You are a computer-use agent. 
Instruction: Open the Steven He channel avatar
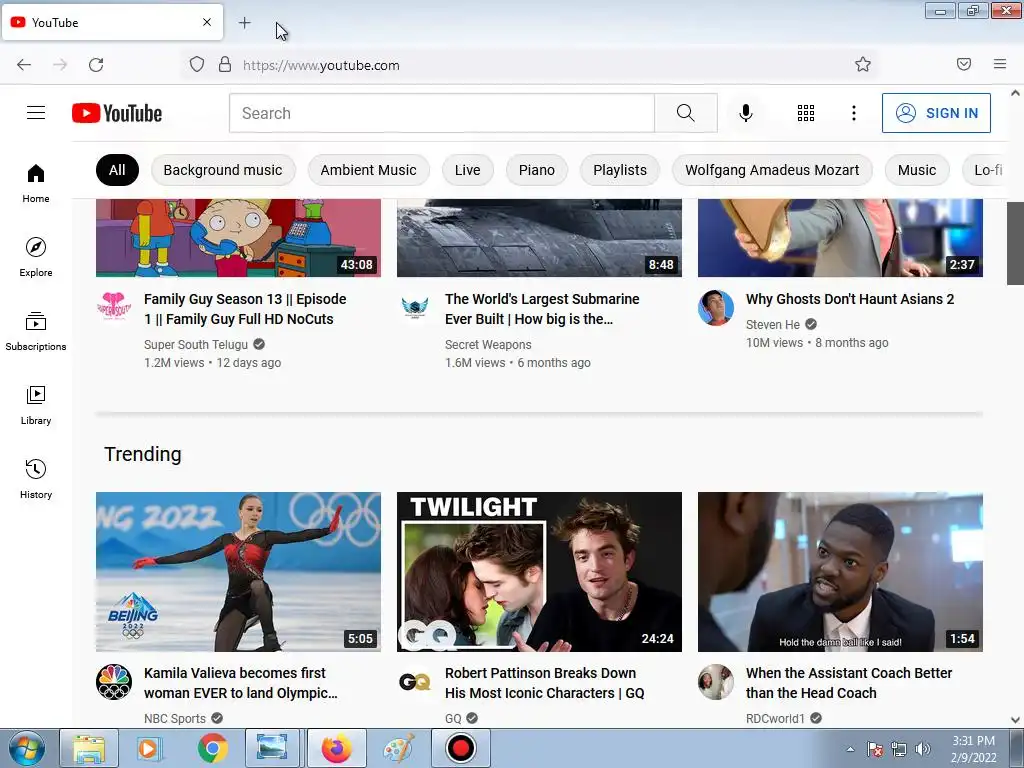pyautogui.click(x=716, y=308)
